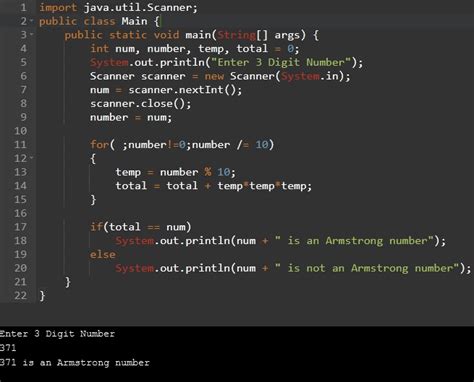Click the console input value 371
This screenshot has width=474, height=382.
coord(8,348)
